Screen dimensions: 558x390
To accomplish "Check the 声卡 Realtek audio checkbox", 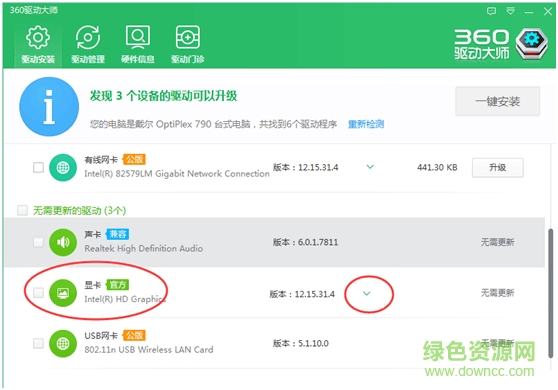I will [38, 242].
